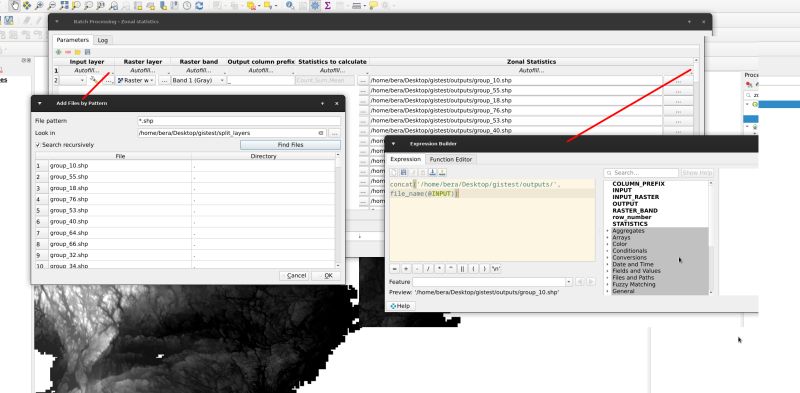The height and width of the screenshot is (393, 800).
Task: Open the Band 1 (Gray) dropdown
Action: pos(198,81)
